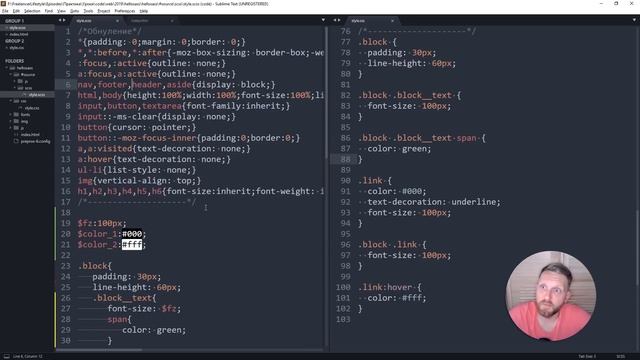The width and height of the screenshot is (640, 360).
Task: Open tab list dropdown of right pane
Action: tap(634, 20)
